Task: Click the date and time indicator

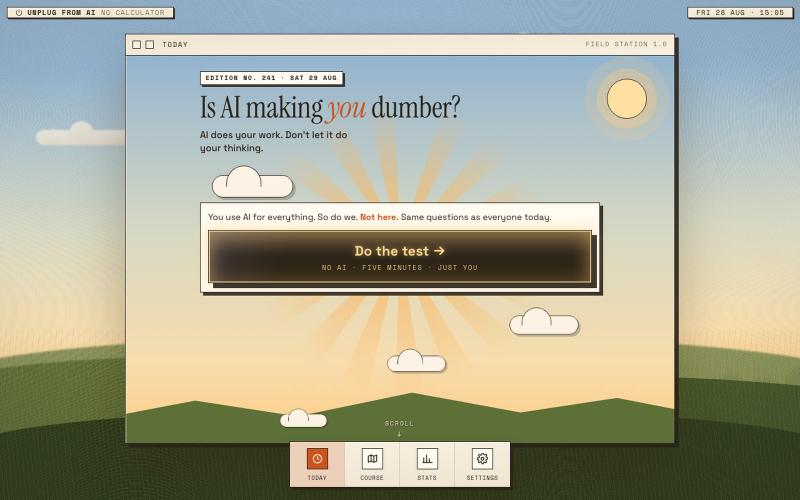Action: click(740, 12)
